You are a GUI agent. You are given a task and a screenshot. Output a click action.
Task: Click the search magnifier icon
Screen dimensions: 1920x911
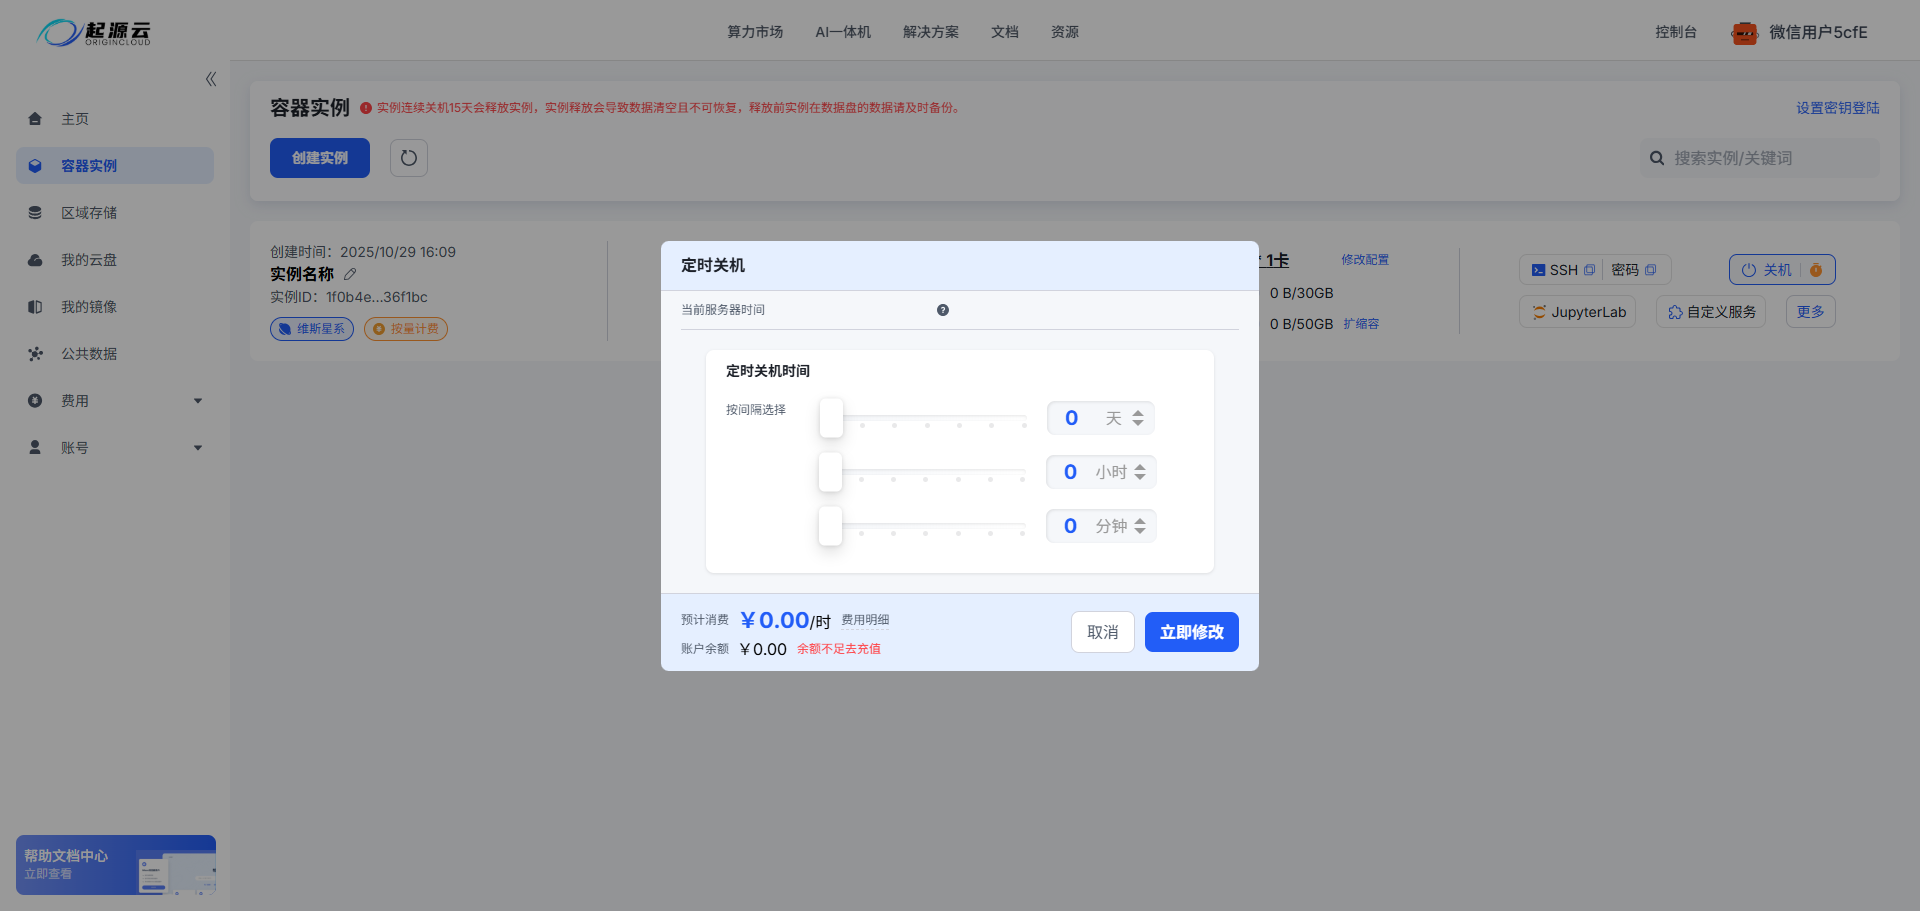click(x=1657, y=158)
